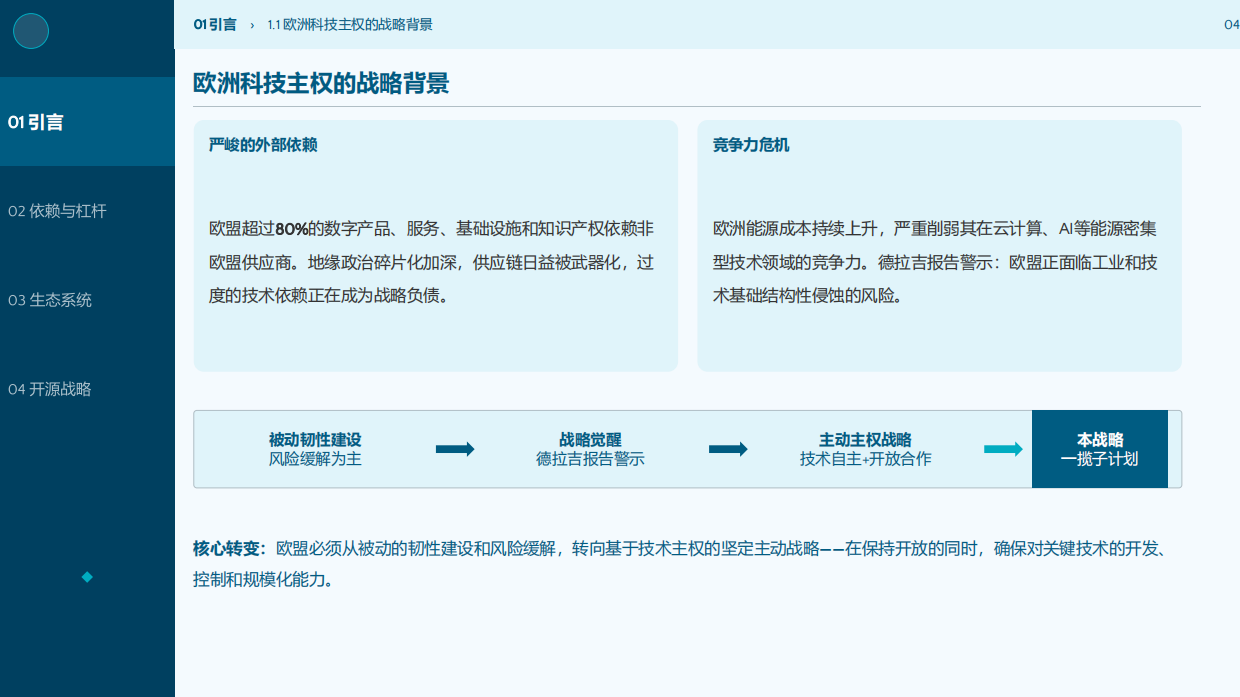Click the teal diamond marker in sidebar
1240x697 pixels.
coord(87,577)
